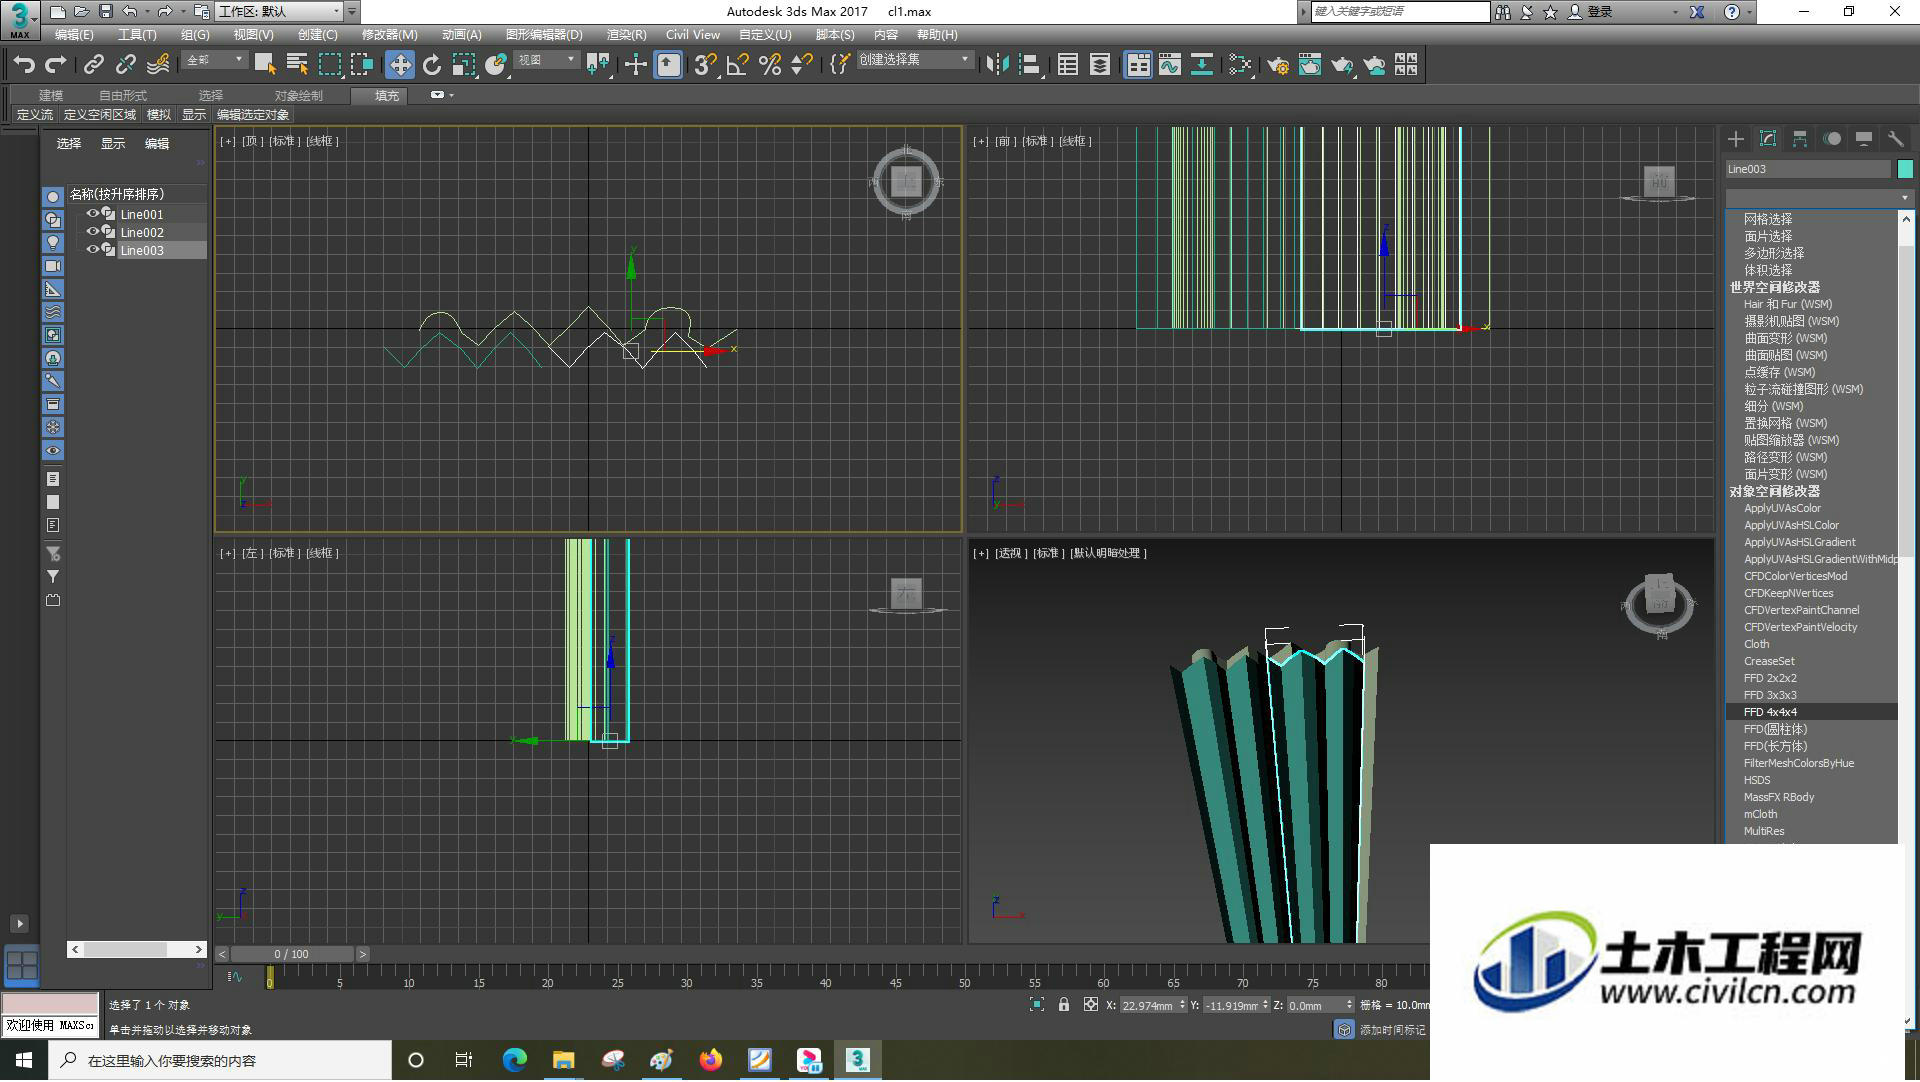The width and height of the screenshot is (1920, 1082).
Task: Expand the Scene Explorer sidebar arrow button
Action: pyautogui.click(x=19, y=924)
